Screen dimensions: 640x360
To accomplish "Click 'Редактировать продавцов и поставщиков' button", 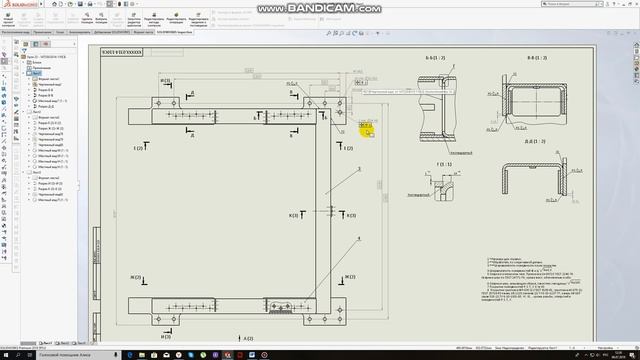I will coord(198,19).
